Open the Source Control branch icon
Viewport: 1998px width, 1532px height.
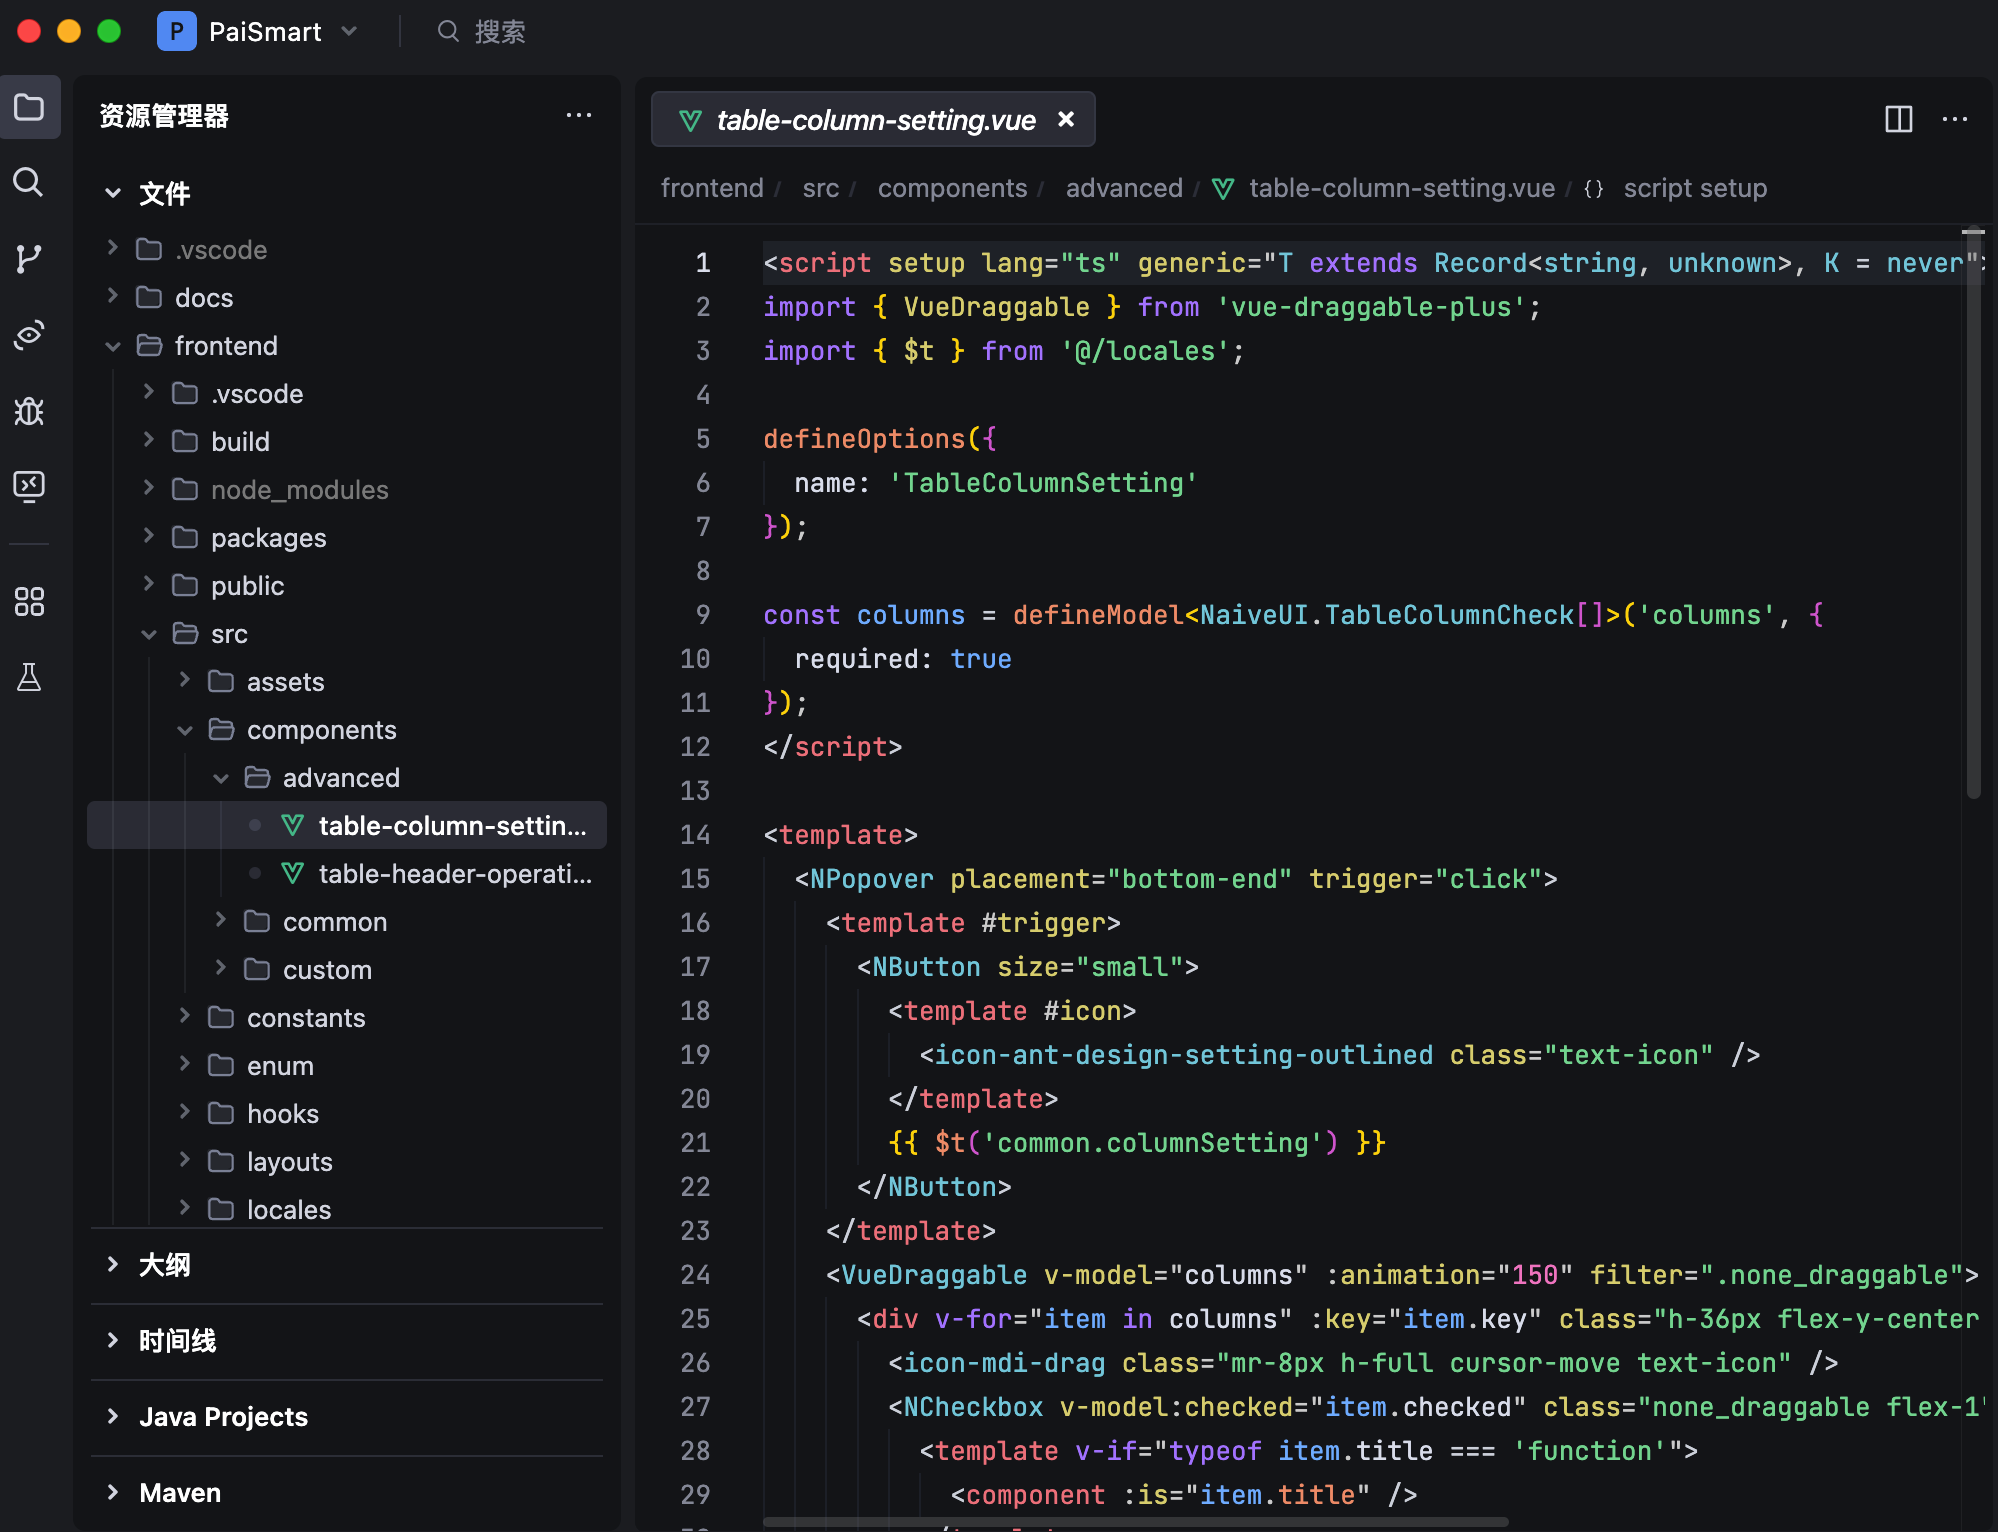click(x=29, y=259)
